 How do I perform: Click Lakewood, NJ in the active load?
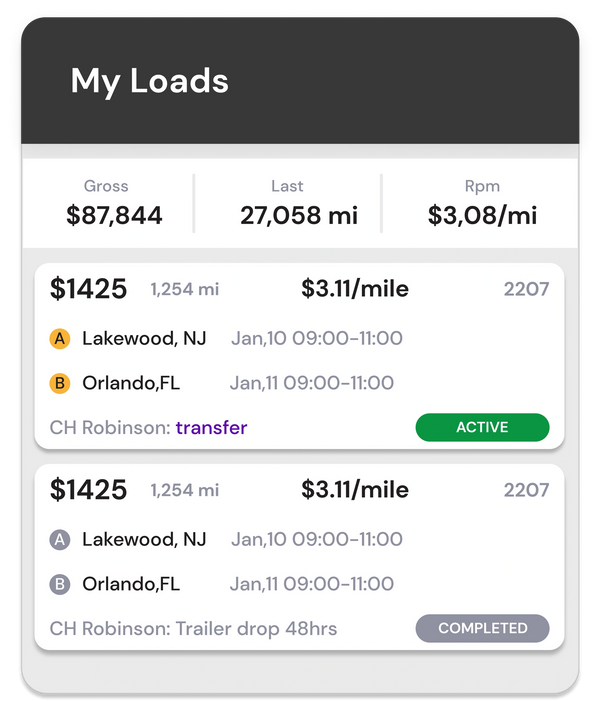[x=144, y=339]
